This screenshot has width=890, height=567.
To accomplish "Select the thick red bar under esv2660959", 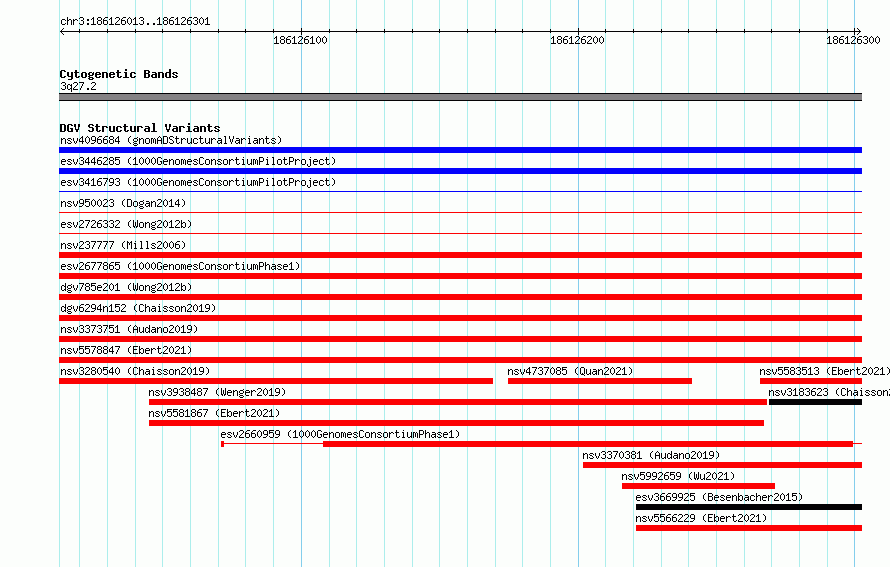I will tap(588, 444).
